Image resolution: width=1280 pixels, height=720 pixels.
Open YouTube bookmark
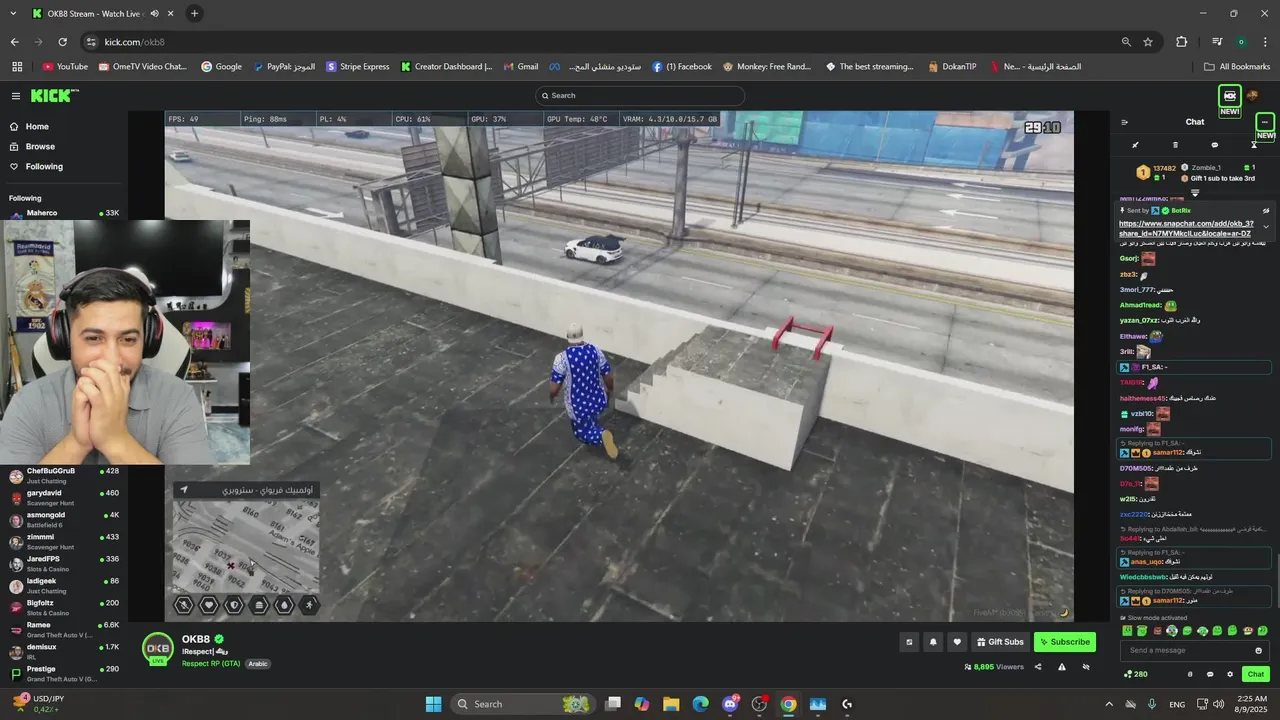pyautogui.click(x=65, y=67)
